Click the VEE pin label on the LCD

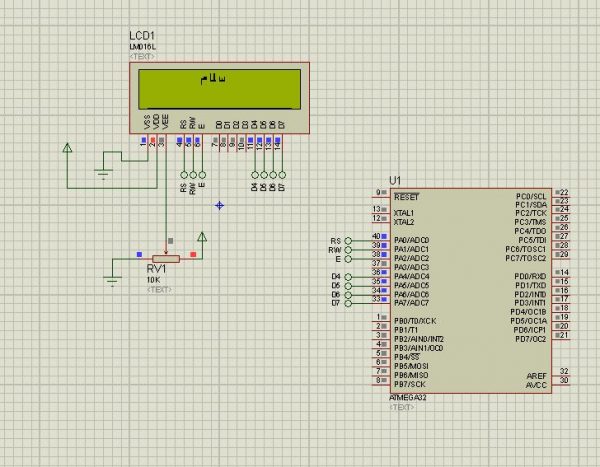(x=165, y=121)
